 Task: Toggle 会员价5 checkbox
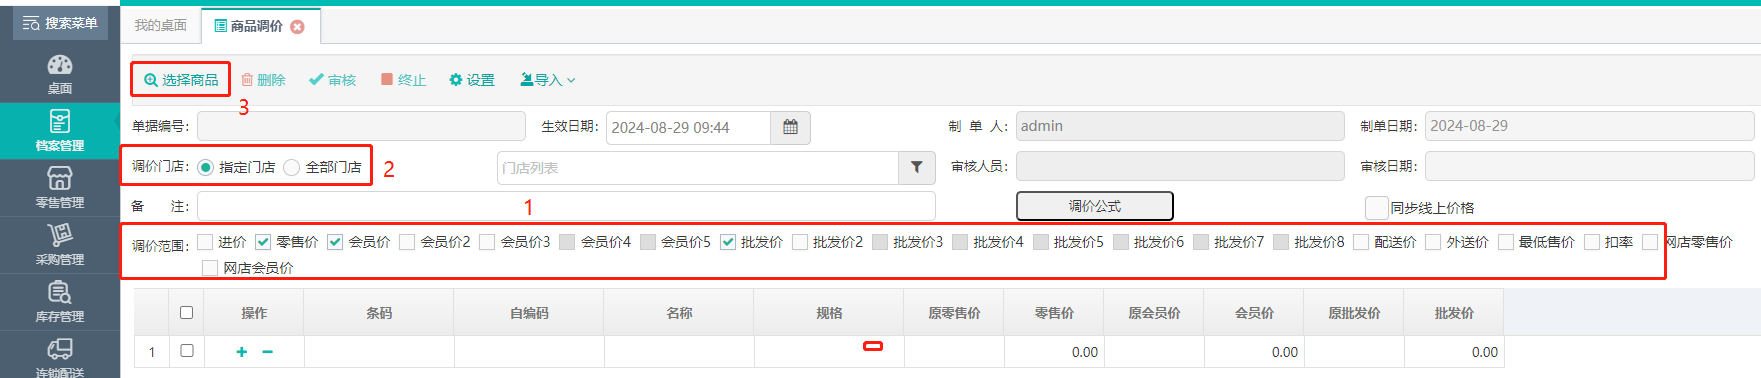pyautogui.click(x=648, y=242)
